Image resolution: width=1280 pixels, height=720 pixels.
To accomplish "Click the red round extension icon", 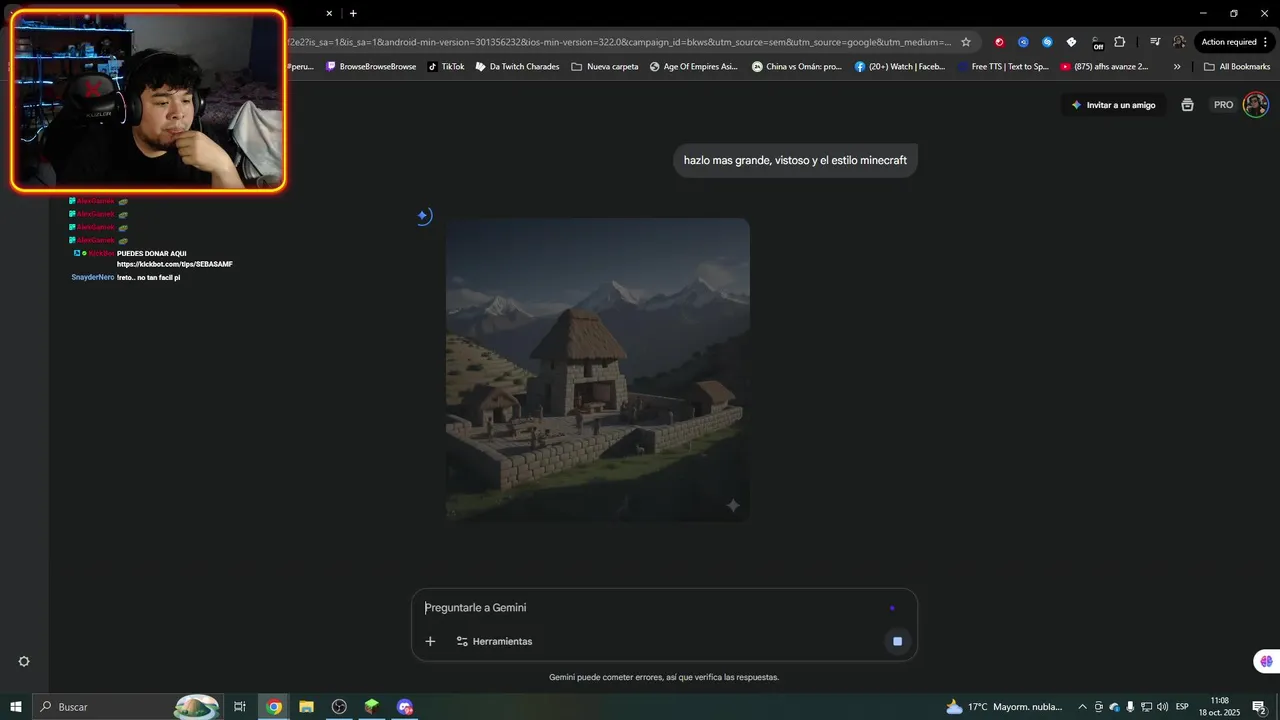I will [999, 42].
